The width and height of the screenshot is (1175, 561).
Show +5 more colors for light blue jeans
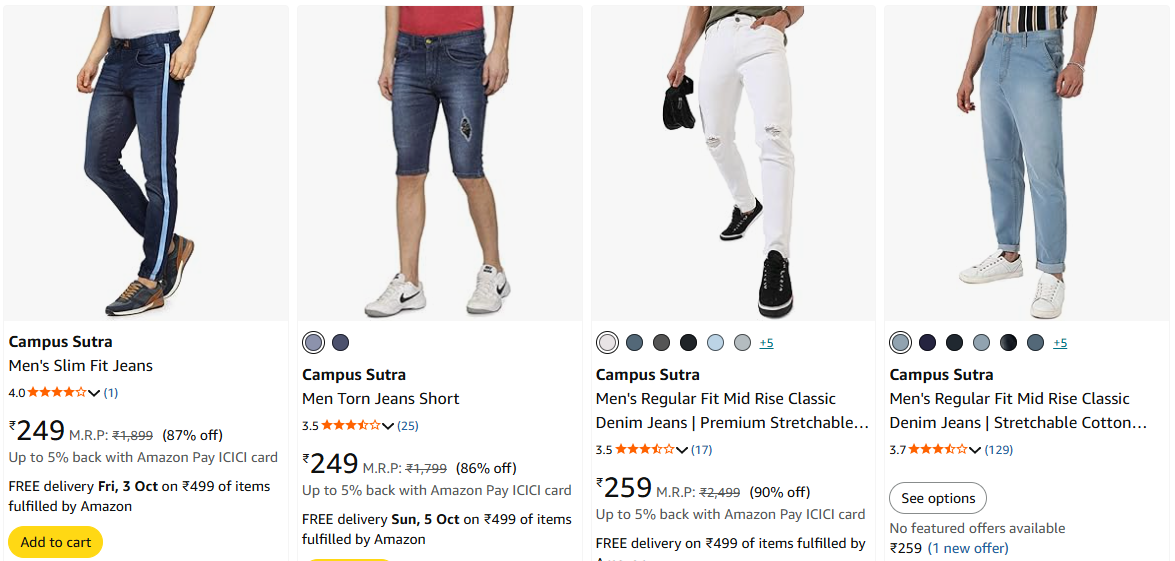[1060, 343]
